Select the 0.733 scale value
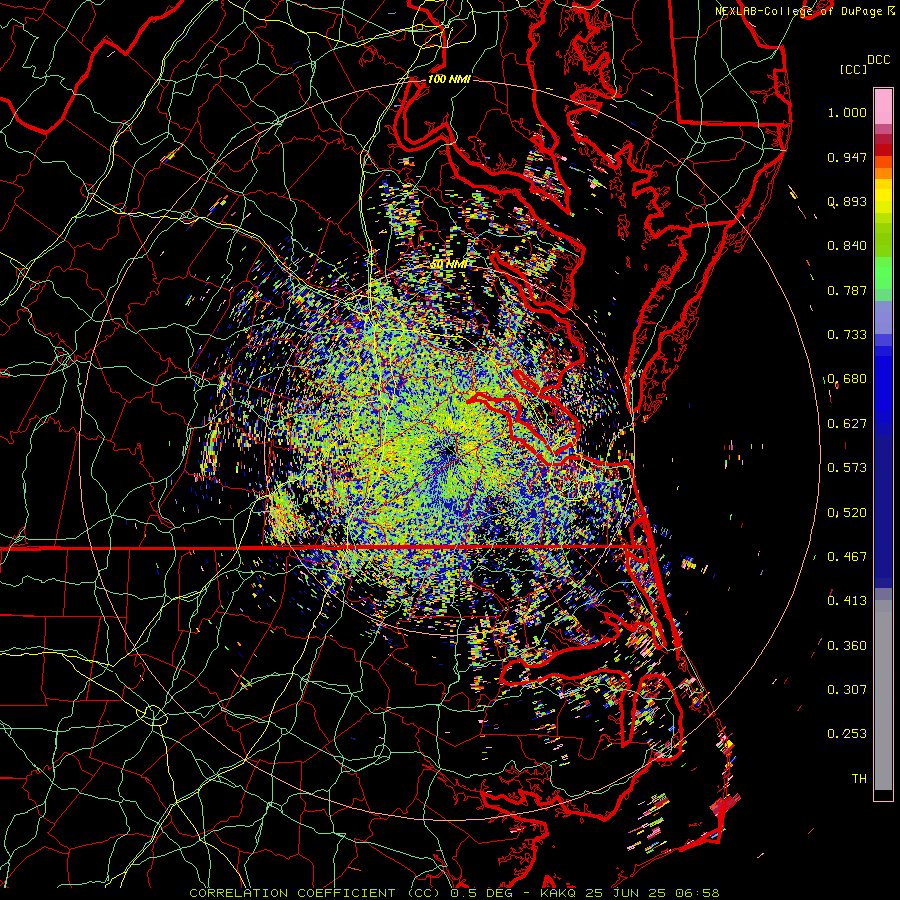 (847, 335)
